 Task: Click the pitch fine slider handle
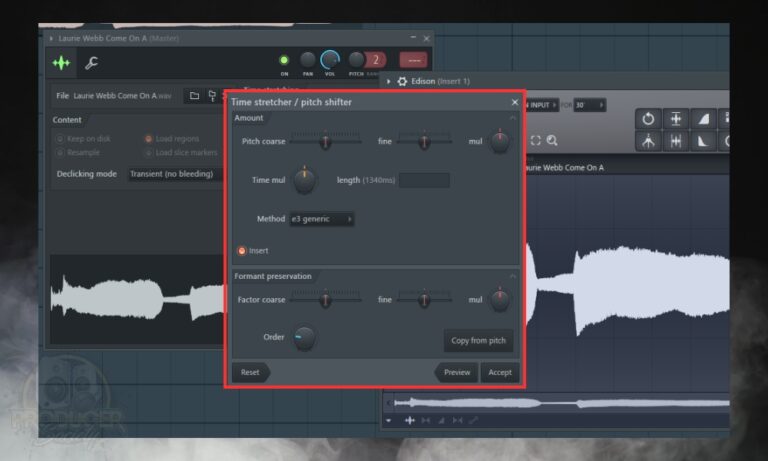(x=424, y=142)
